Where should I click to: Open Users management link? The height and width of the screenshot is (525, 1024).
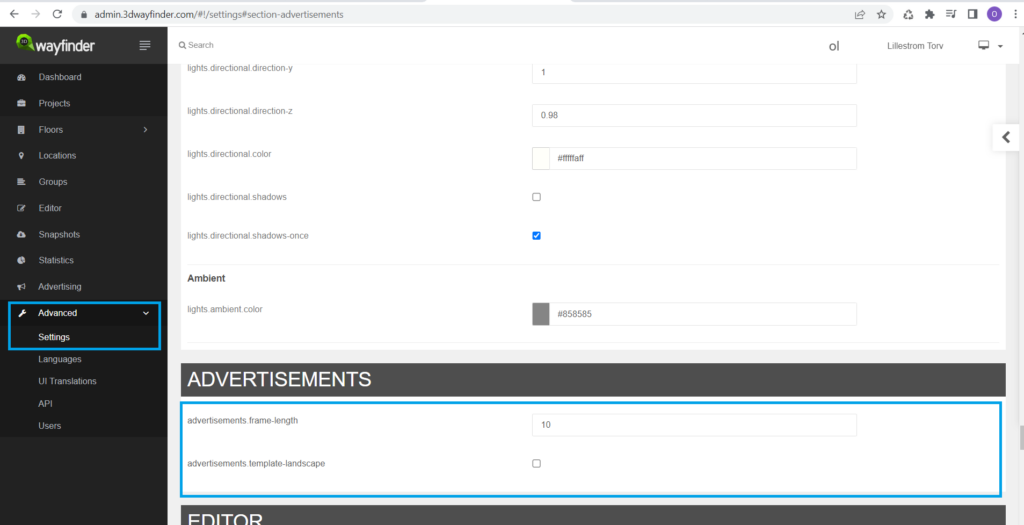point(50,426)
